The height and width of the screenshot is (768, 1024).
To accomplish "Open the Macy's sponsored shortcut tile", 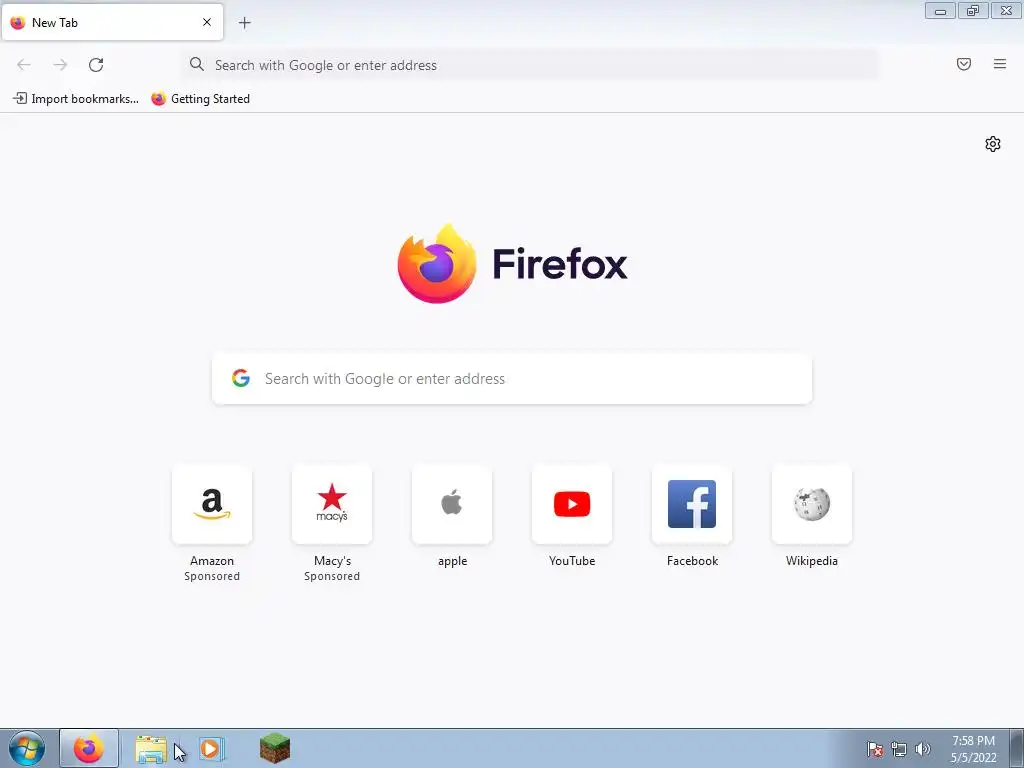I will coord(332,504).
